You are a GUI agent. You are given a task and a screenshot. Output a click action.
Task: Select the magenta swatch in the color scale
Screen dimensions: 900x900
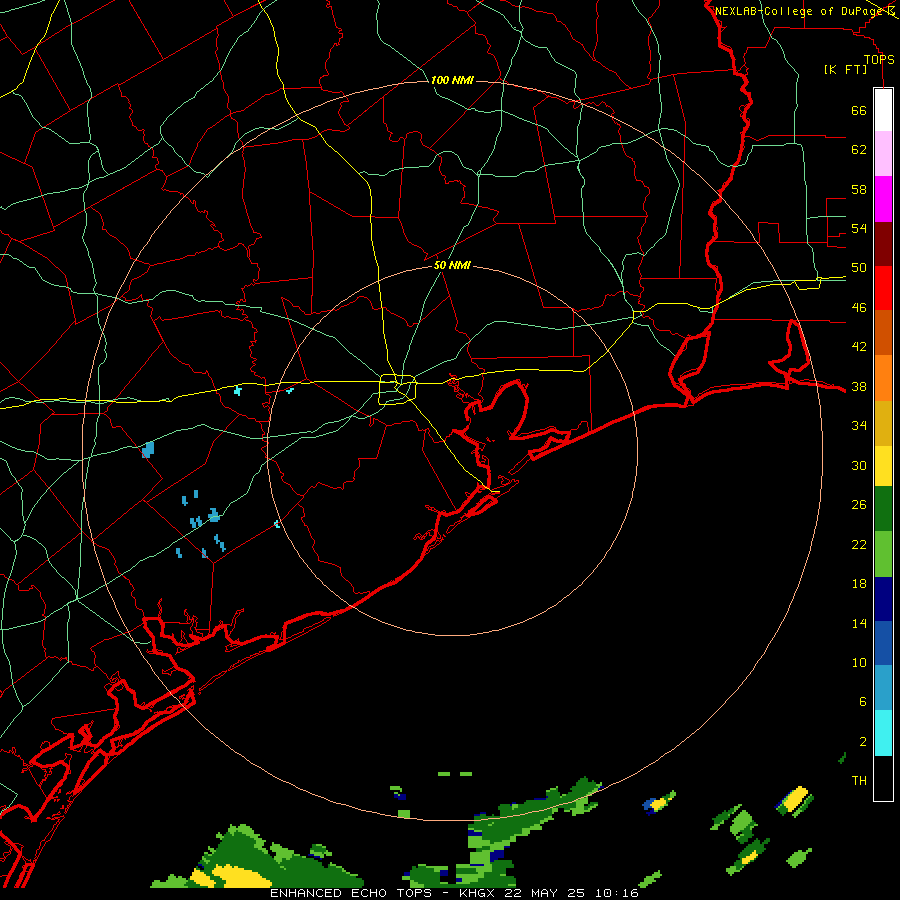(883, 199)
